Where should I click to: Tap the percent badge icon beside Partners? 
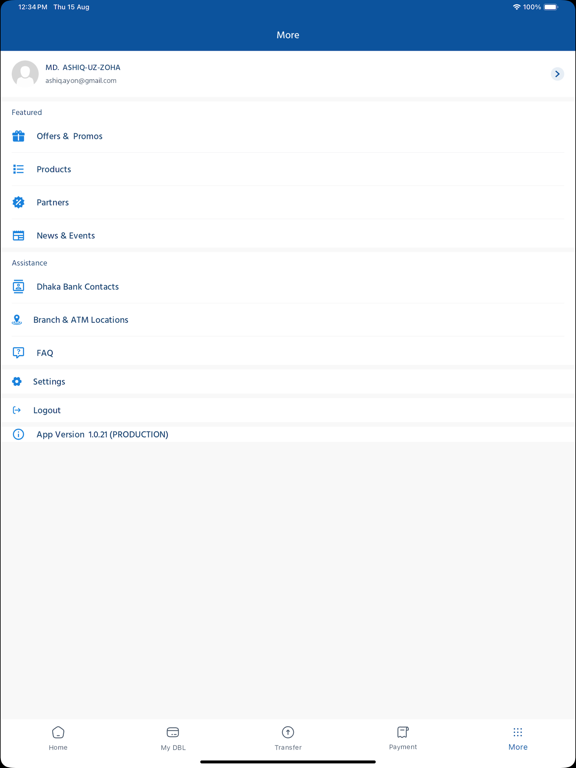pyautogui.click(x=19, y=202)
